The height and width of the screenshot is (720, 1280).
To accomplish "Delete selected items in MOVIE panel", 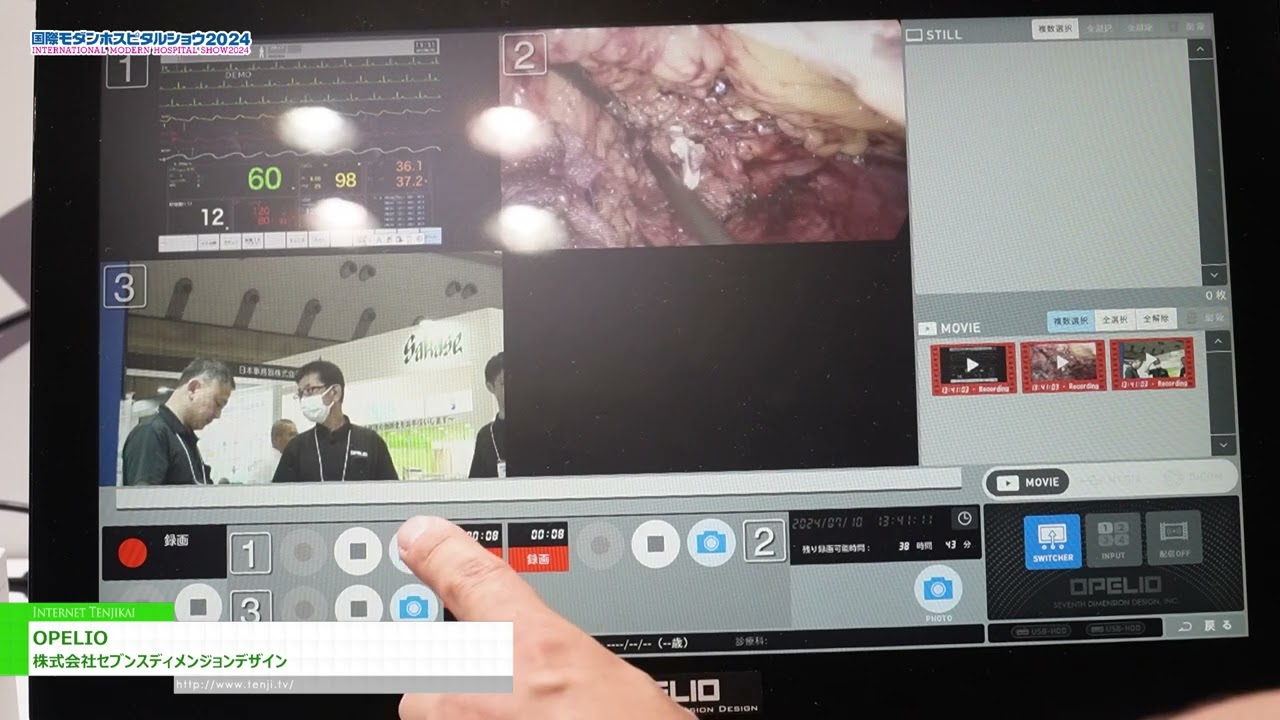I will point(1205,318).
